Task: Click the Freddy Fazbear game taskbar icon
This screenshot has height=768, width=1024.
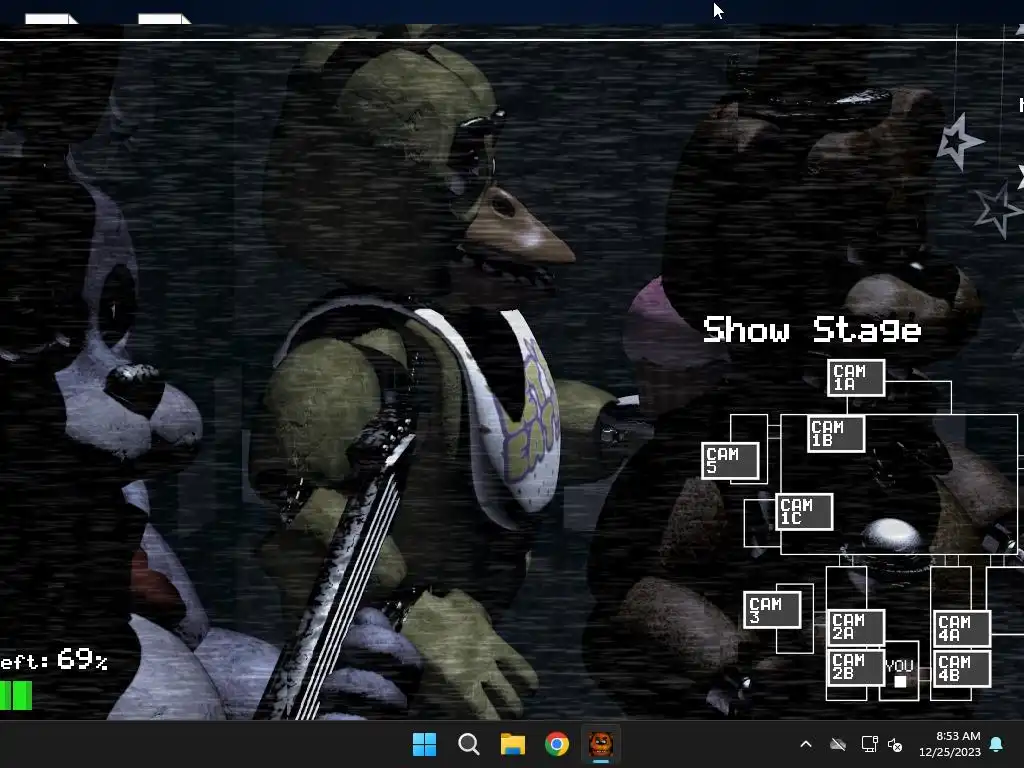Action: click(601, 744)
